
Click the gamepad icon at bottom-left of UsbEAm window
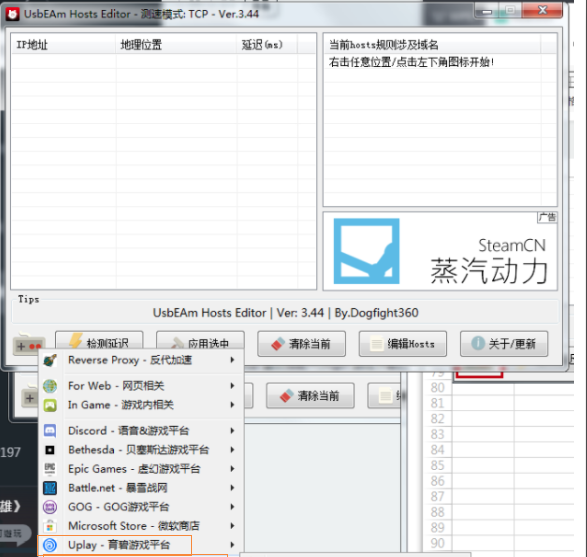(x=29, y=343)
